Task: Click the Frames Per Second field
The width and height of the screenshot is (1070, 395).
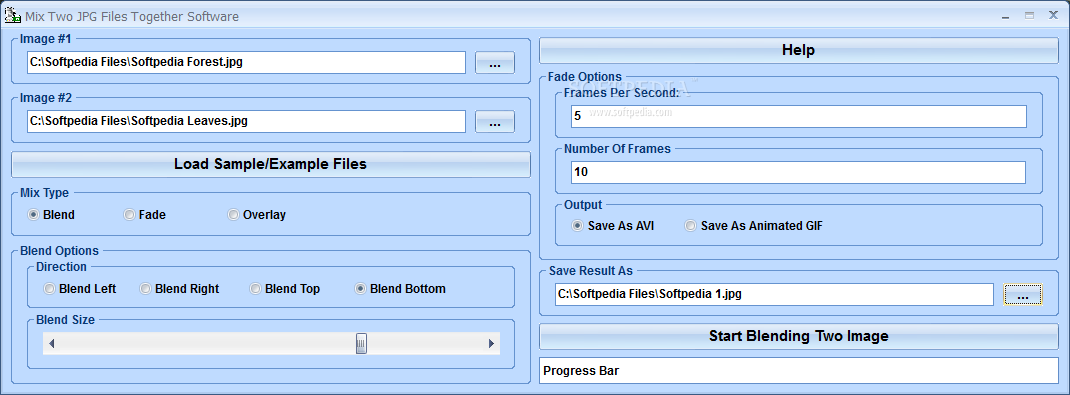Action: pos(798,117)
